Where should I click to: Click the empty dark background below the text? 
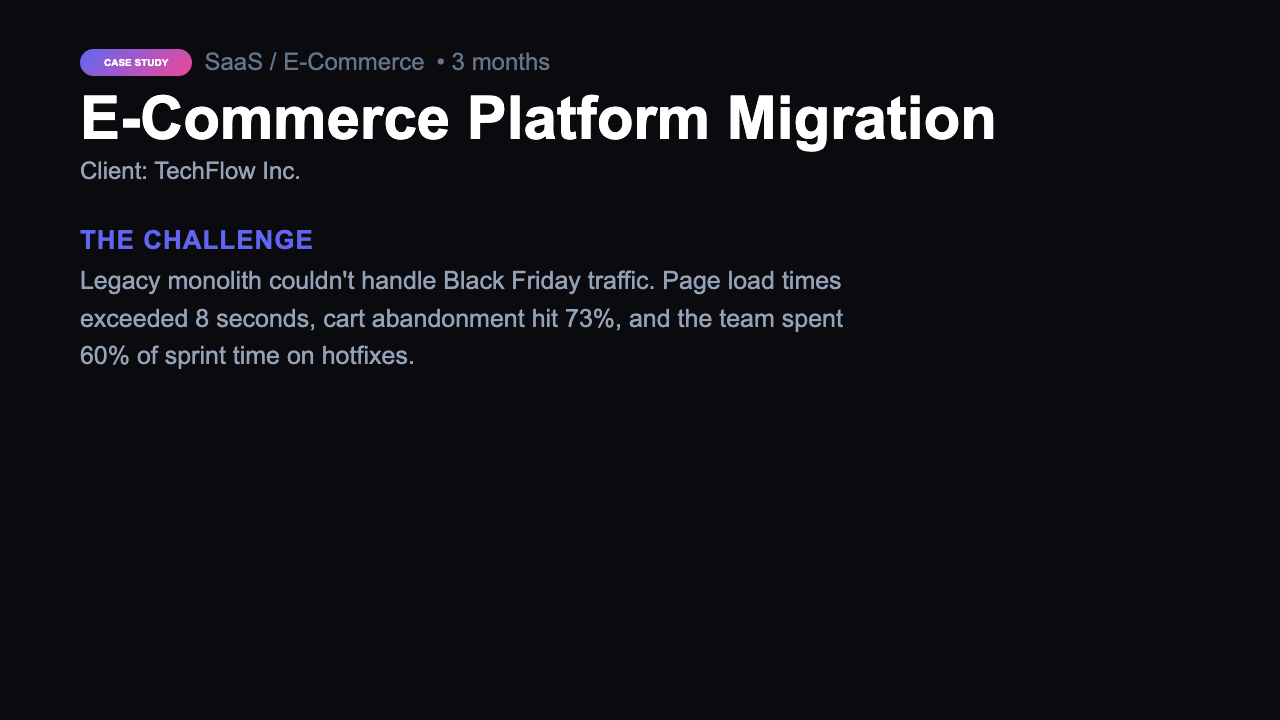coord(640,550)
